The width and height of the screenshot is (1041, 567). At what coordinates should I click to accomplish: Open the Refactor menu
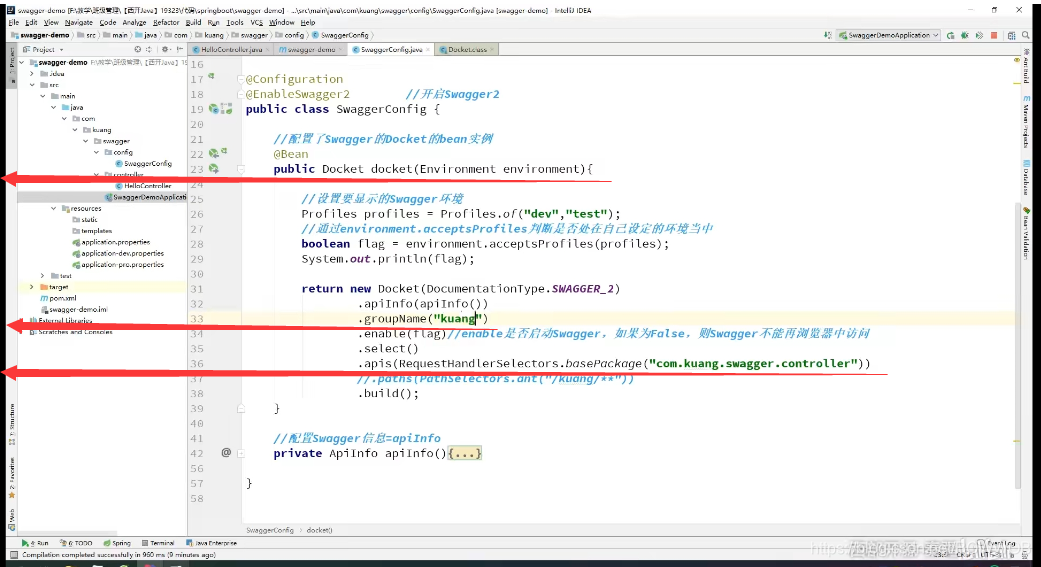(166, 23)
